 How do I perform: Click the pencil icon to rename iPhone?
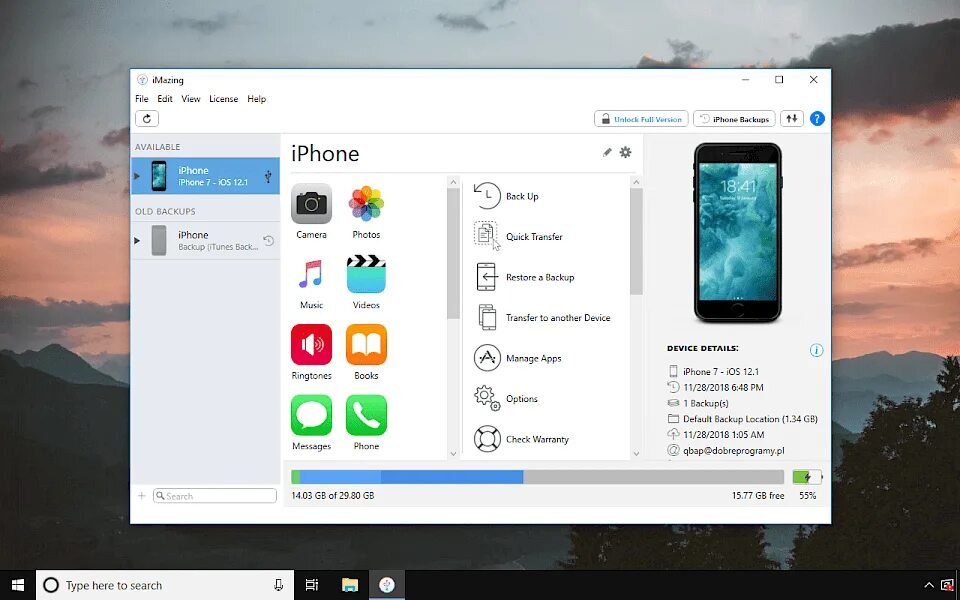click(x=607, y=152)
